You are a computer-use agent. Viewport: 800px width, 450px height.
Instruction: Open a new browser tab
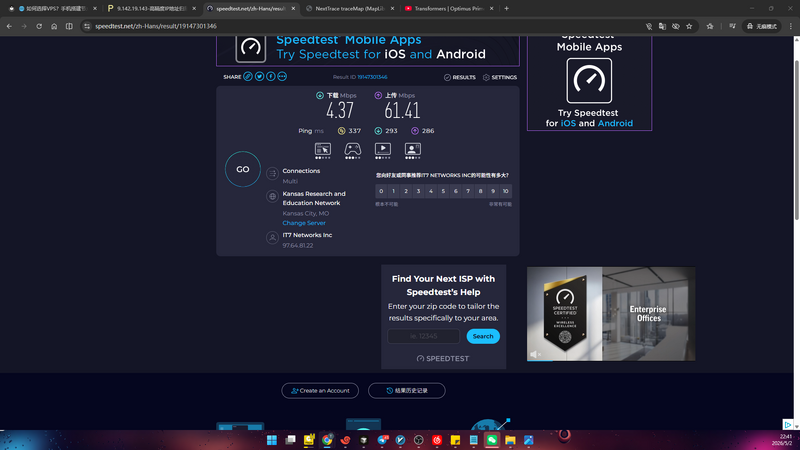click(507, 9)
